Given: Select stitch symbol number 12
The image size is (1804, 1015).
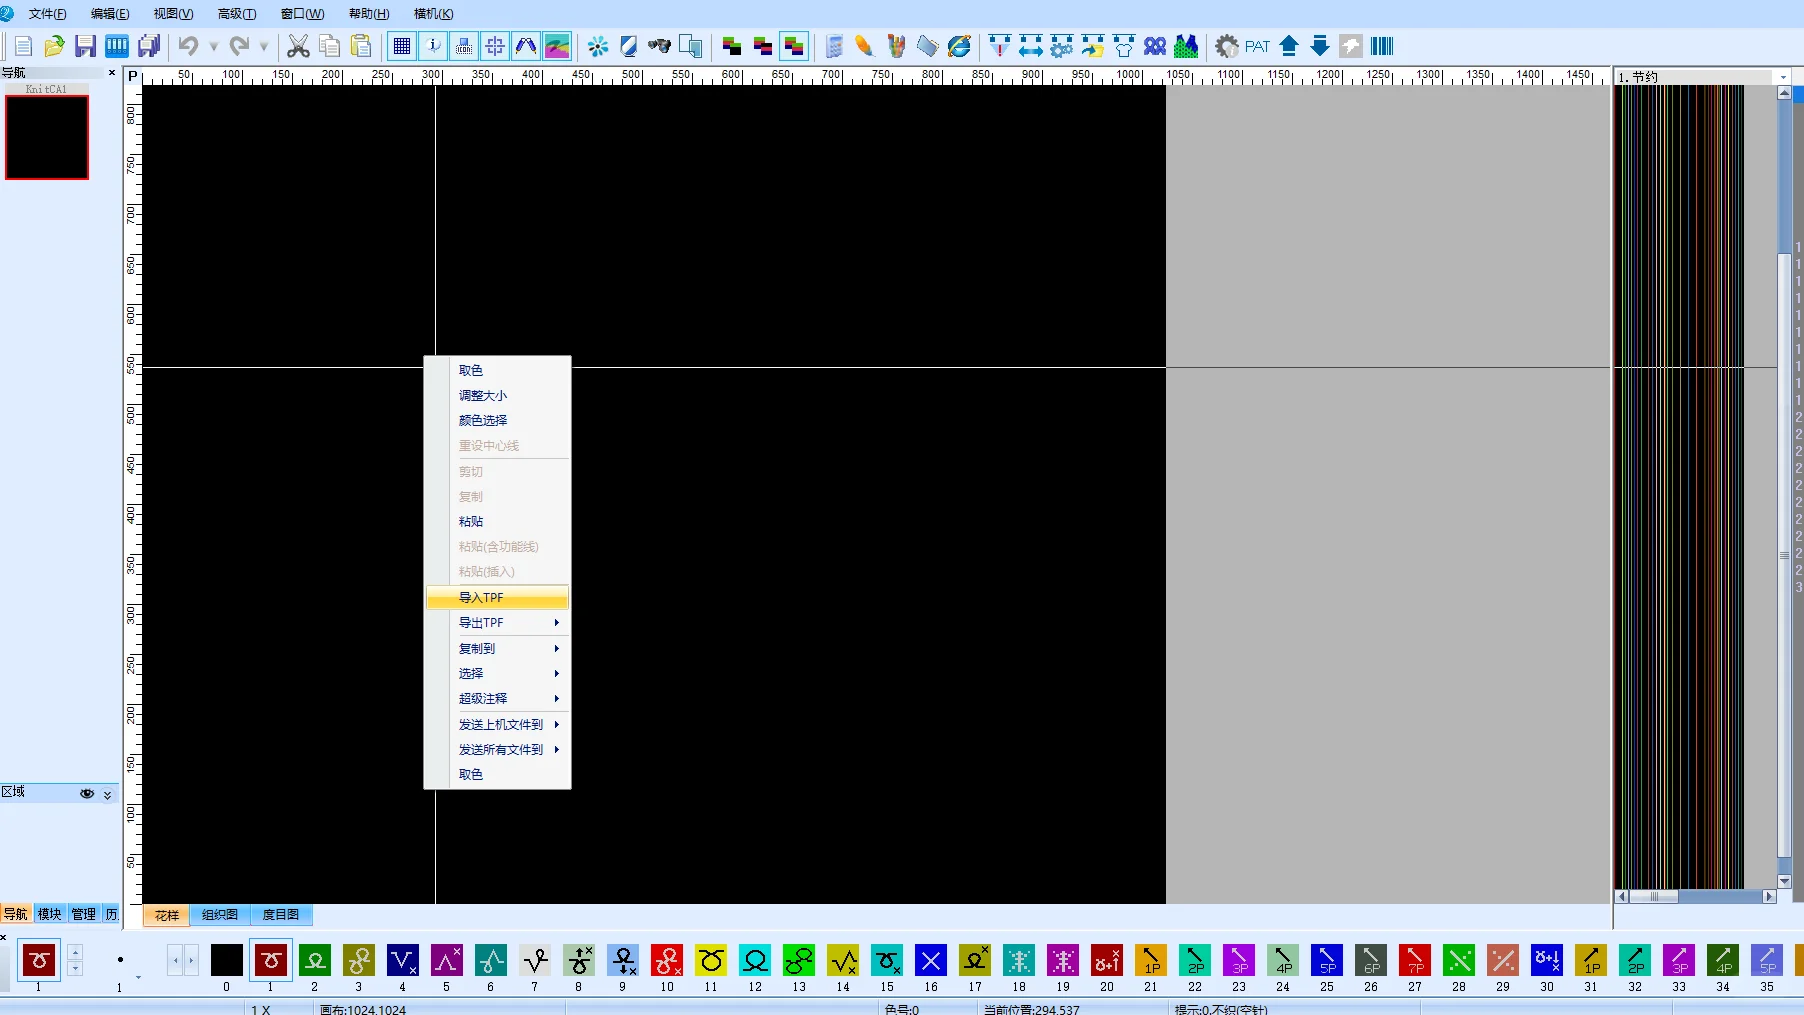Looking at the screenshot, I should [755, 960].
